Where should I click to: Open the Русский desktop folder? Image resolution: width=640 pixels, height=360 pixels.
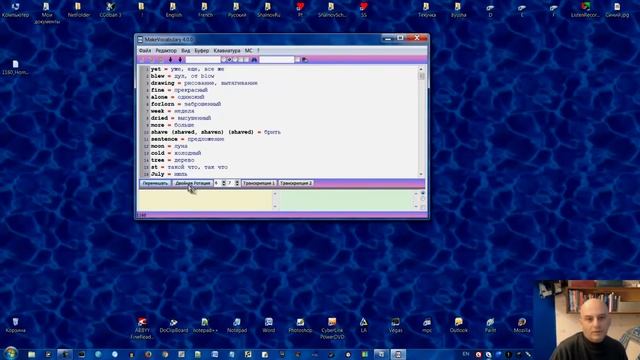coord(237,10)
